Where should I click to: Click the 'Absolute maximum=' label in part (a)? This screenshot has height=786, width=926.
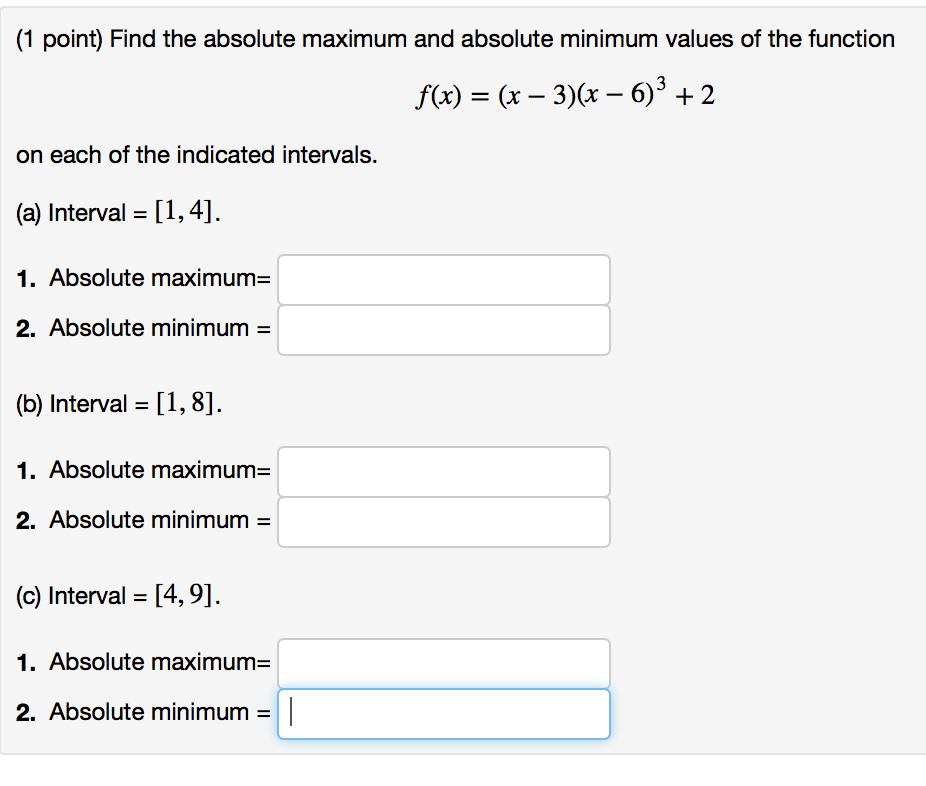[x=160, y=278]
